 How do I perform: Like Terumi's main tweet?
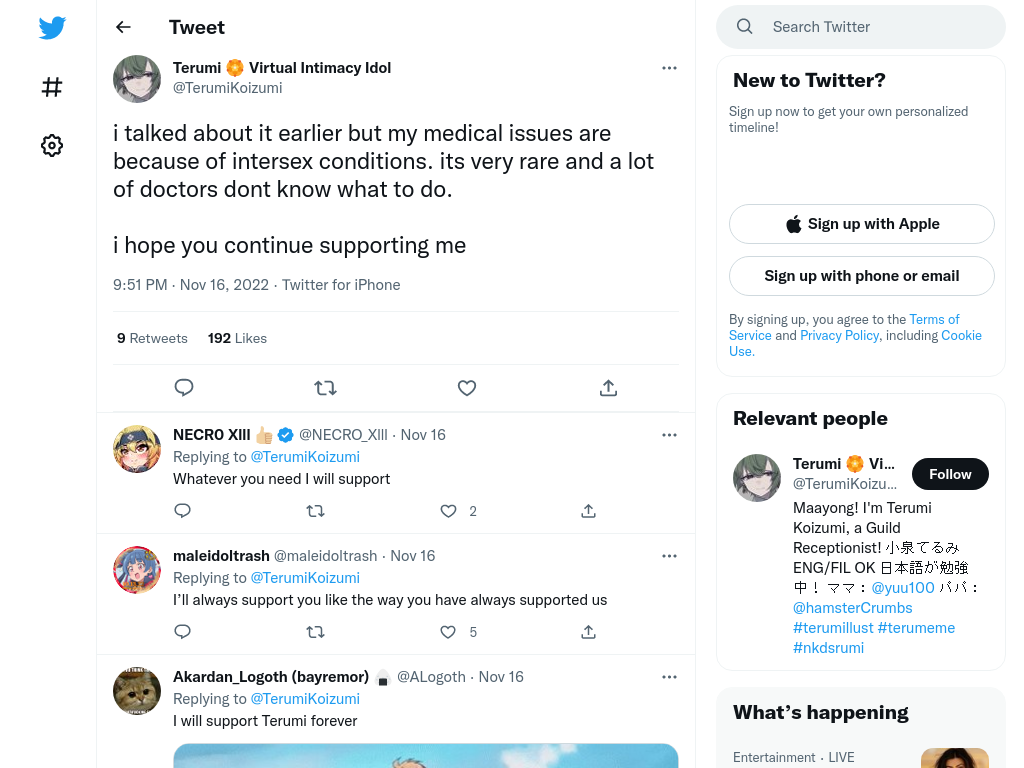(467, 388)
